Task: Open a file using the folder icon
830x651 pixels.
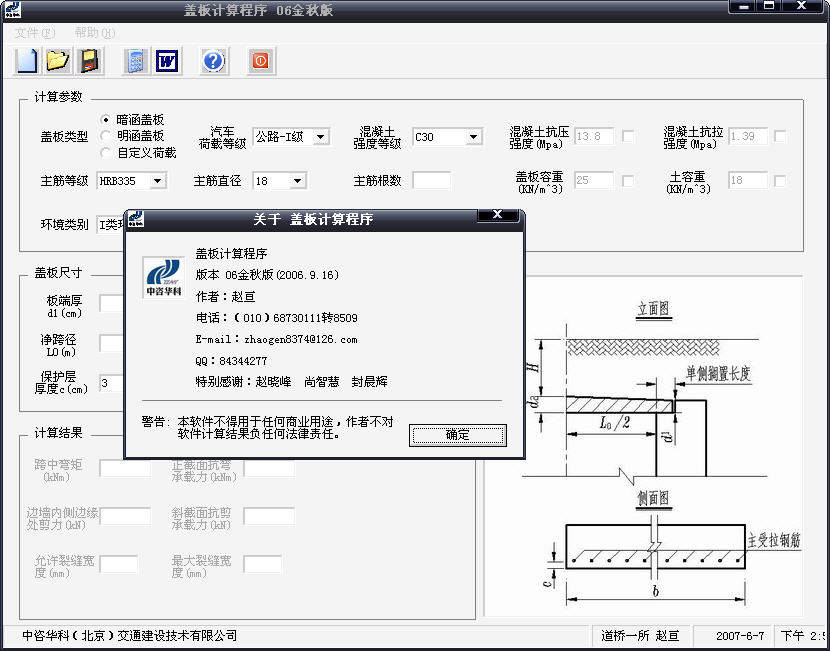Action: (58, 61)
